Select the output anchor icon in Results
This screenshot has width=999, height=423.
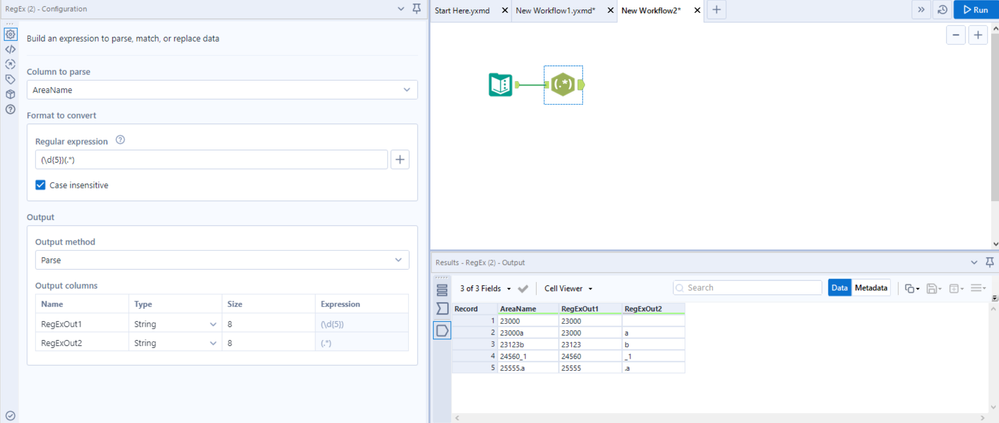(442, 330)
